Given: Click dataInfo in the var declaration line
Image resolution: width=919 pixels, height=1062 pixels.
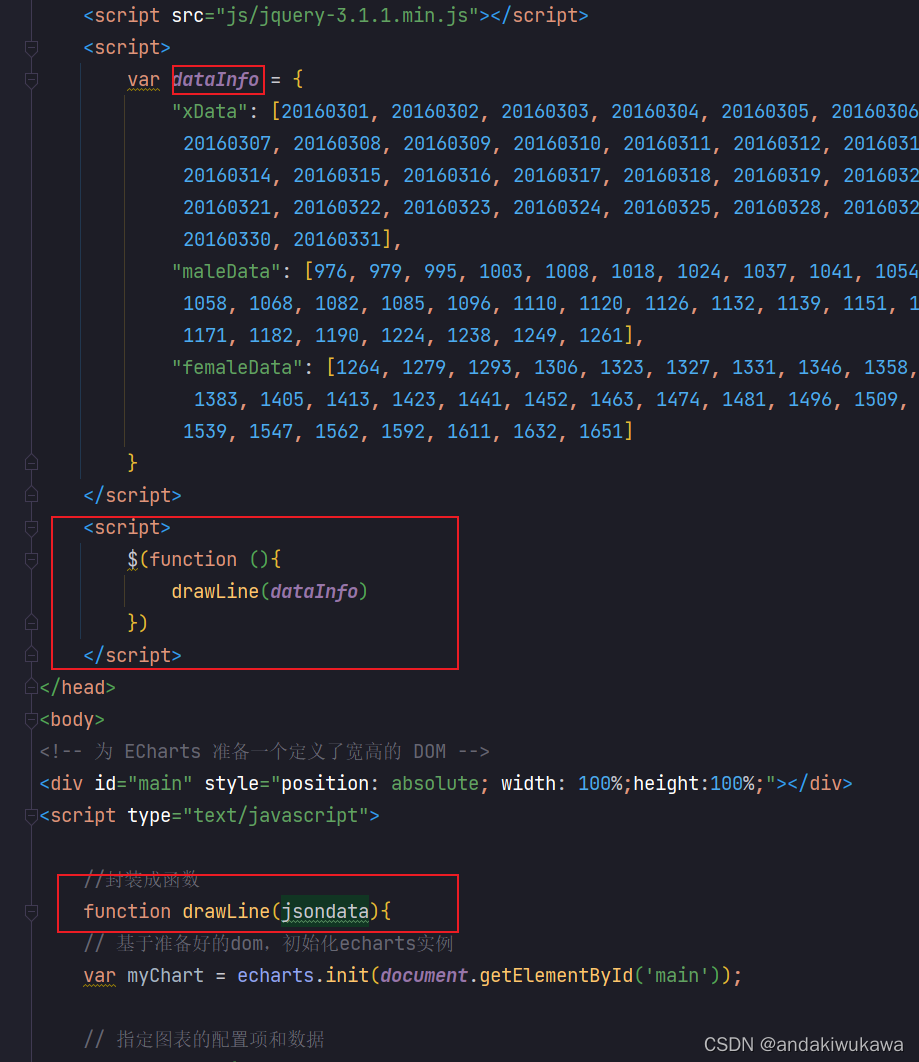Looking at the screenshot, I should 216,80.
